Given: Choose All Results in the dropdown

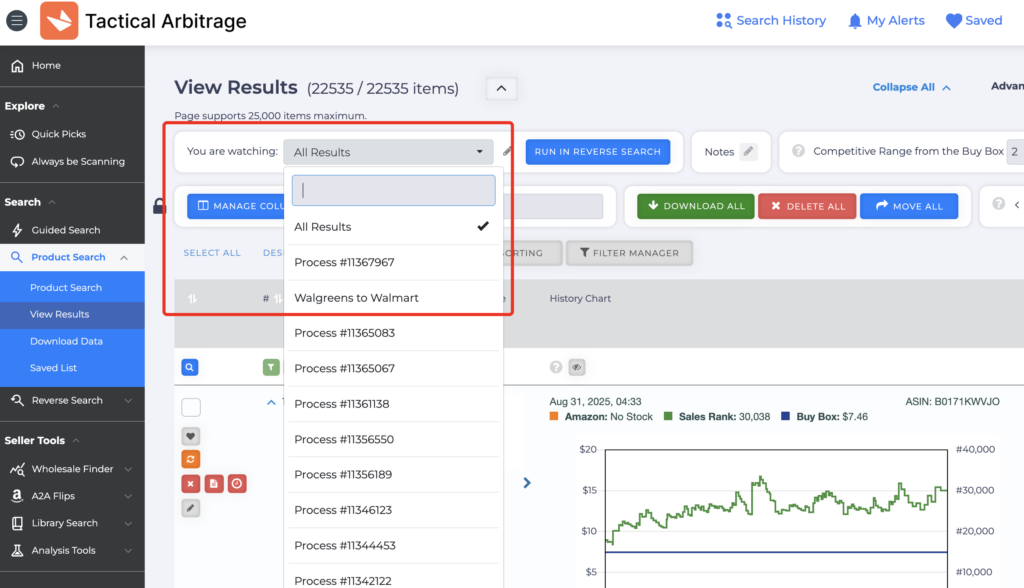Looking at the screenshot, I should tap(393, 227).
